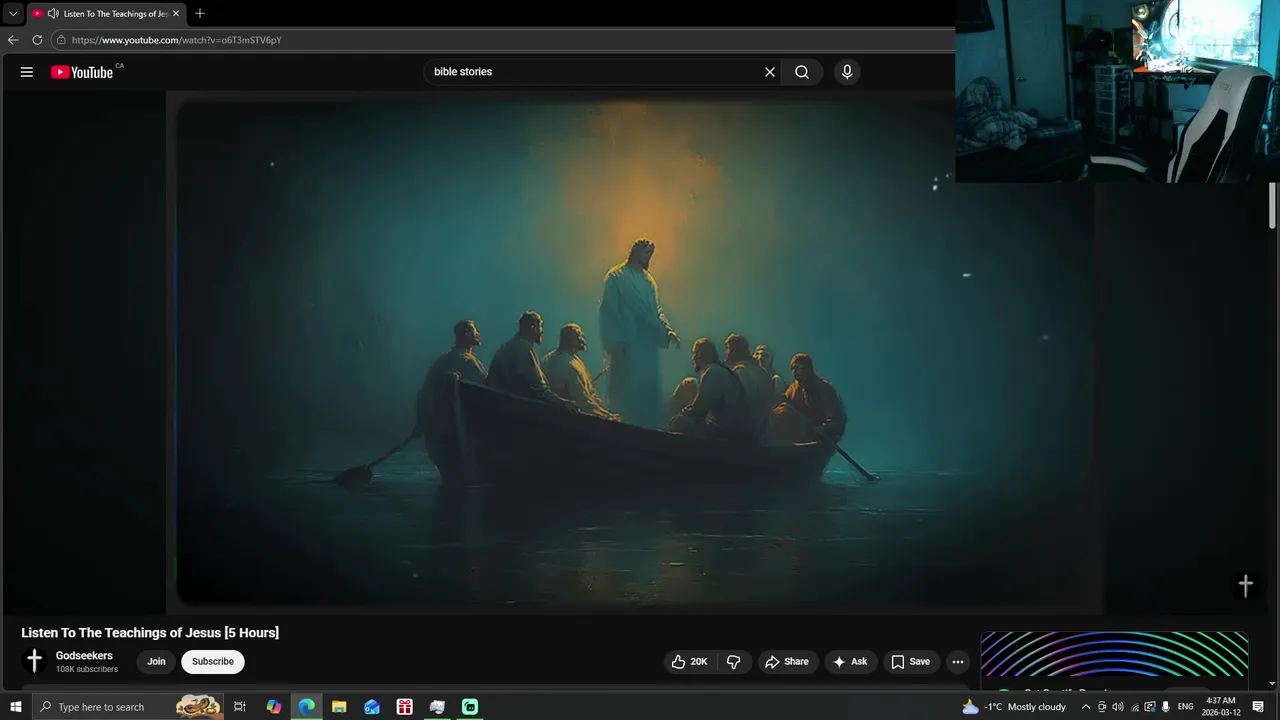
Task: Reload the page in the browser
Action: point(37,40)
